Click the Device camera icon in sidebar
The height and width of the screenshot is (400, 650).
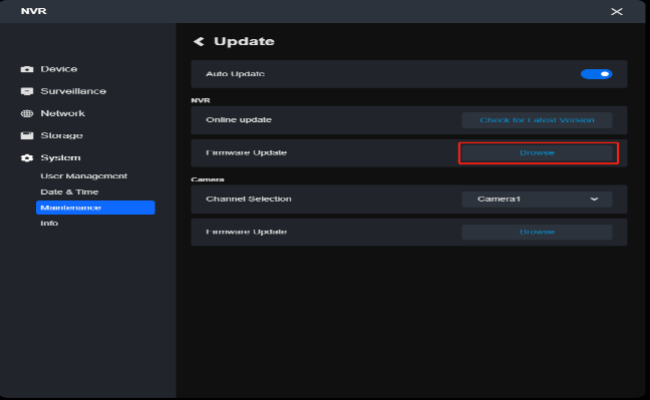pyautogui.click(x=27, y=69)
